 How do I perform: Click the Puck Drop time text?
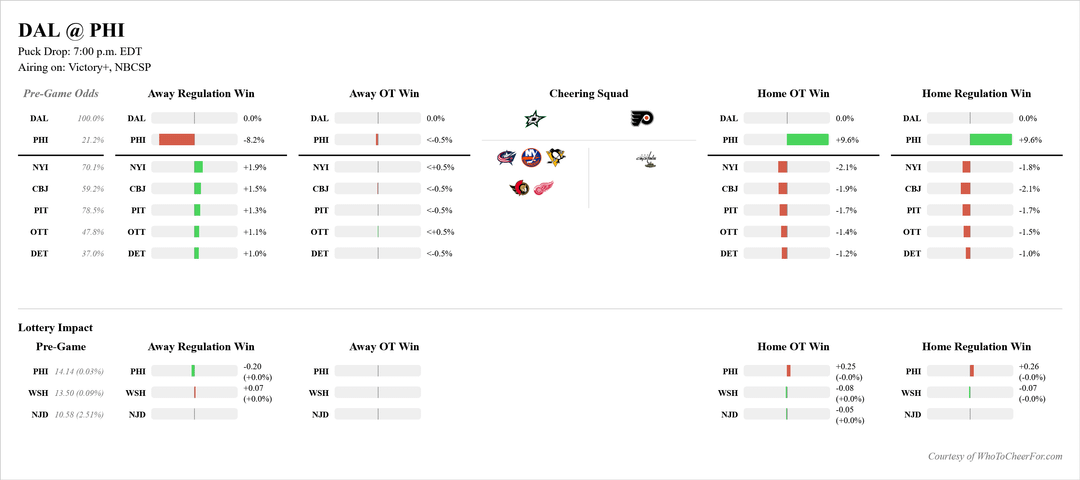(x=75, y=51)
